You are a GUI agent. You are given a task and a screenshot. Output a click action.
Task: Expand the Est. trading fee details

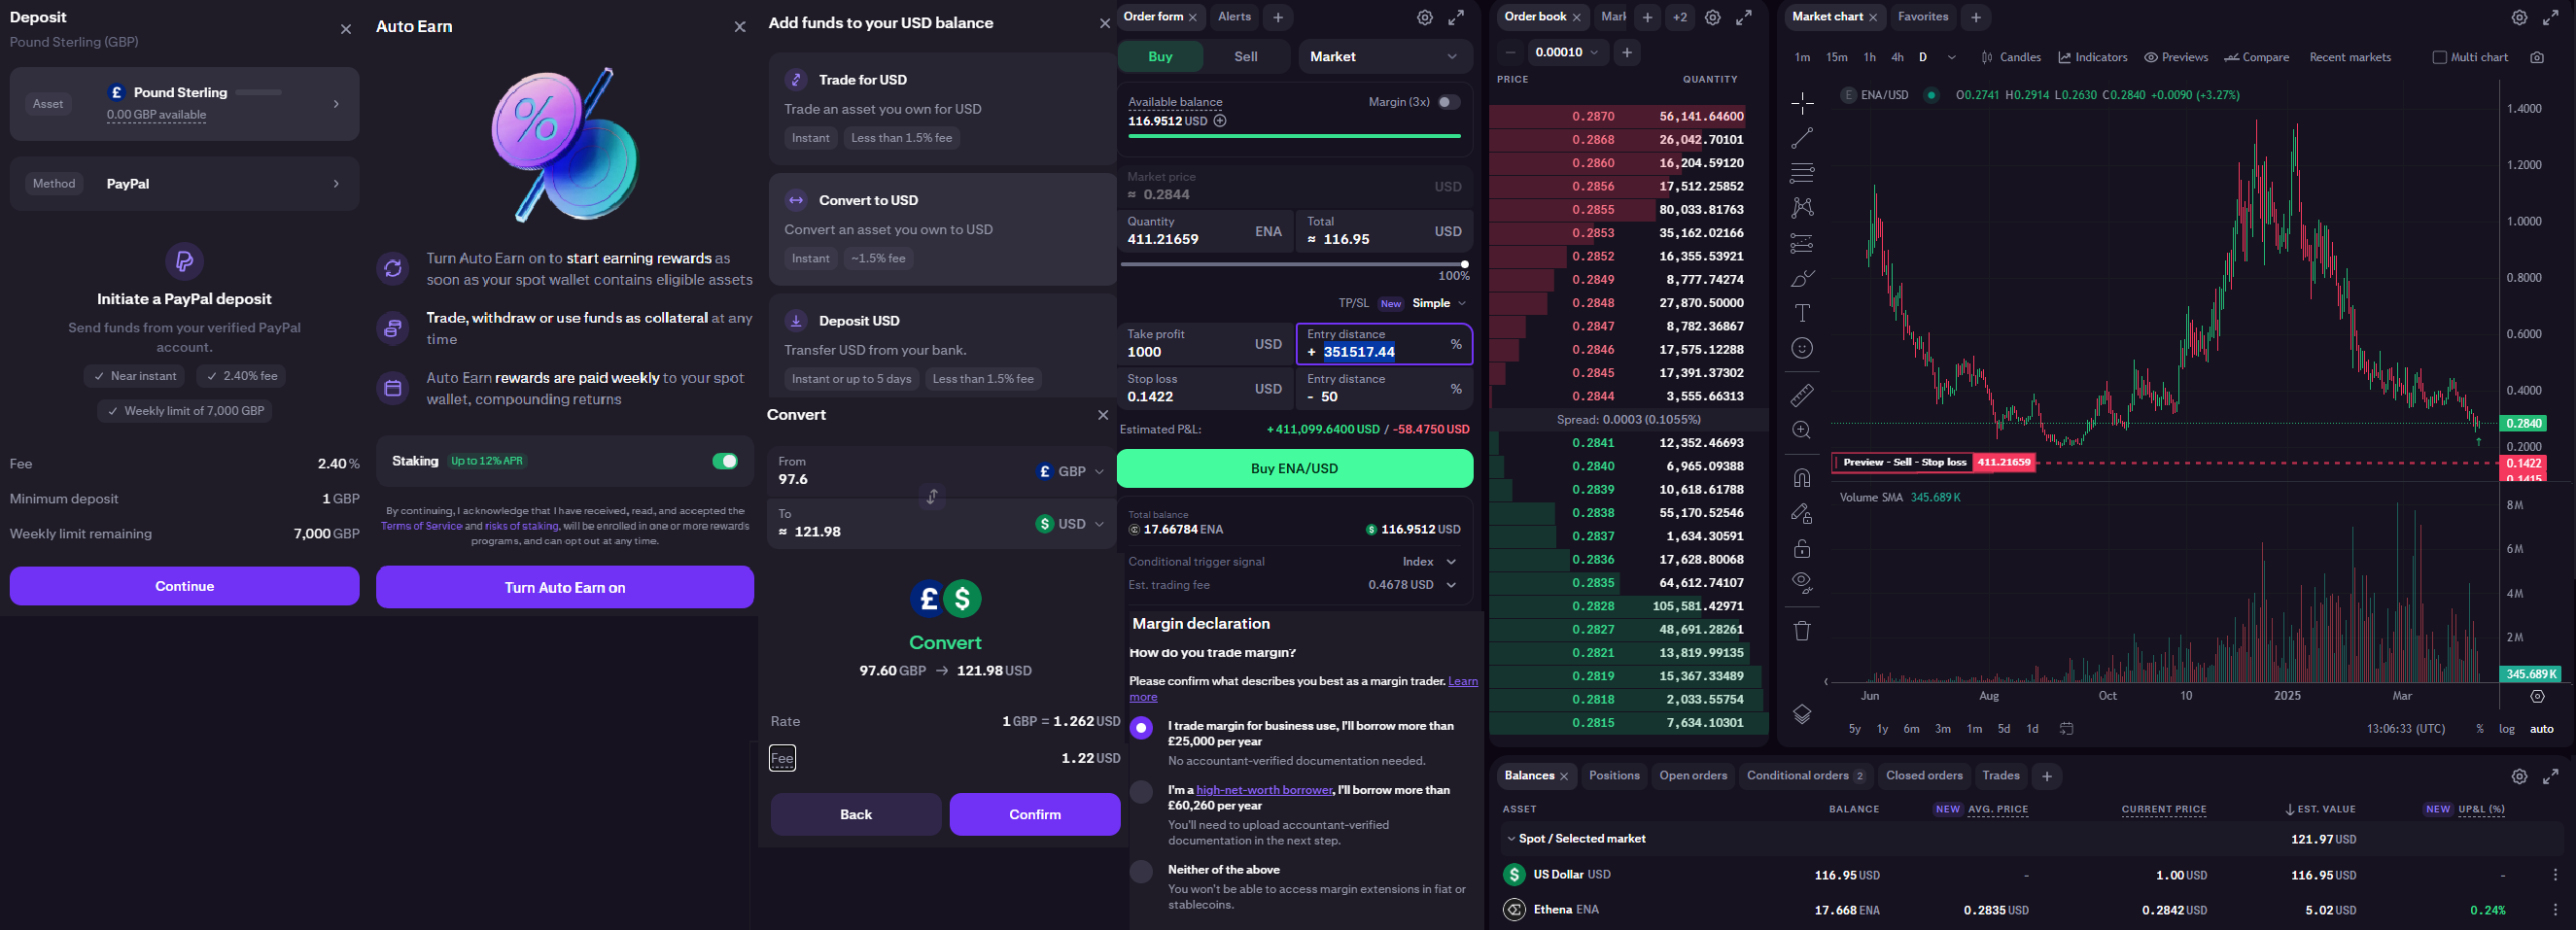pyautogui.click(x=1451, y=585)
